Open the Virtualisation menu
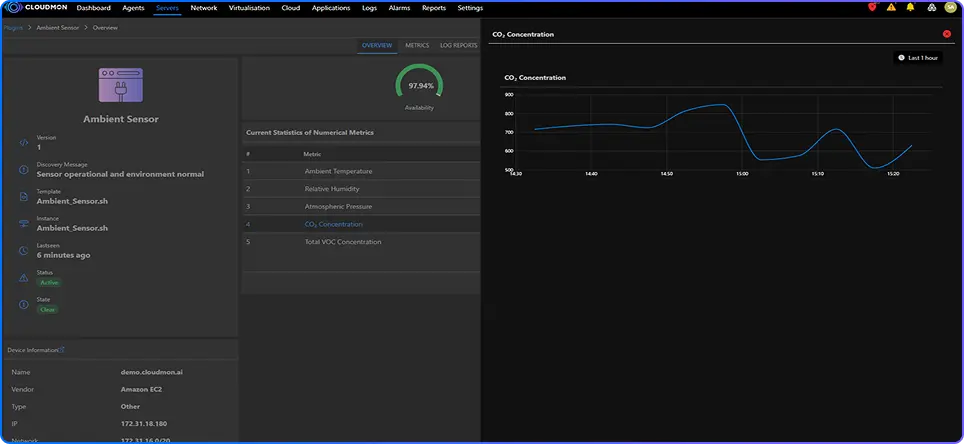 pos(249,8)
